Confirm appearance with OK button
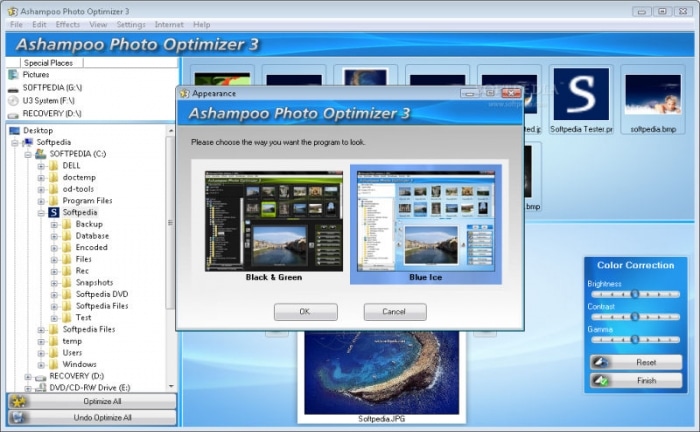700x432 pixels. tap(305, 312)
